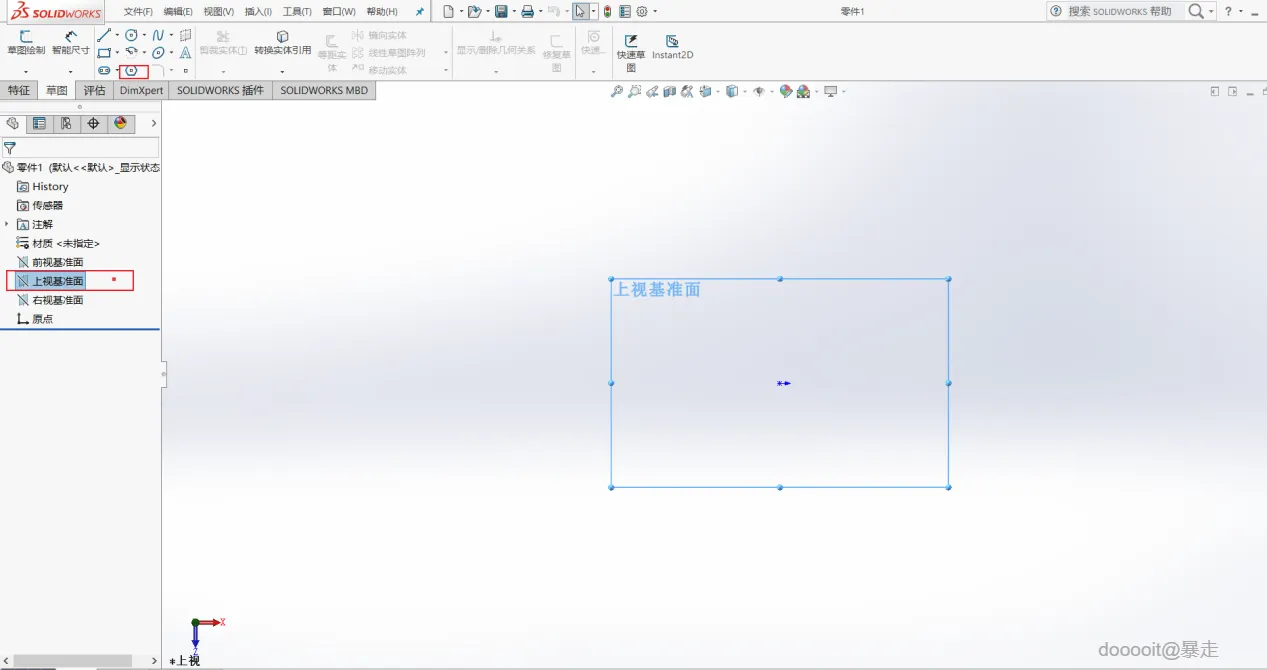Screen dimensions: 1267x670
Task: Click the Zoom to Fit icon
Action: 617,92
